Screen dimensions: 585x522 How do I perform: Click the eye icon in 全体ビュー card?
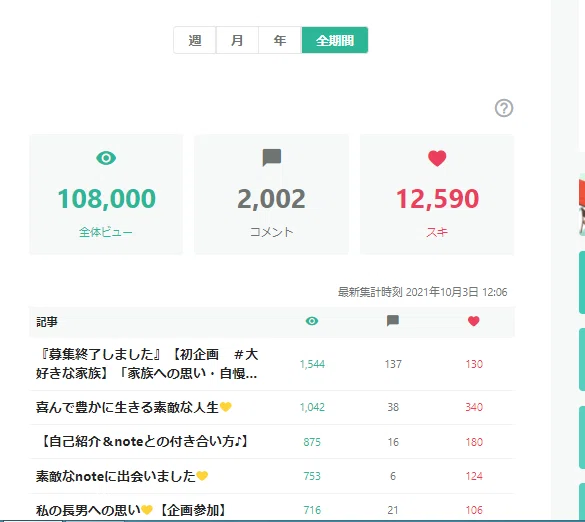tap(106, 158)
